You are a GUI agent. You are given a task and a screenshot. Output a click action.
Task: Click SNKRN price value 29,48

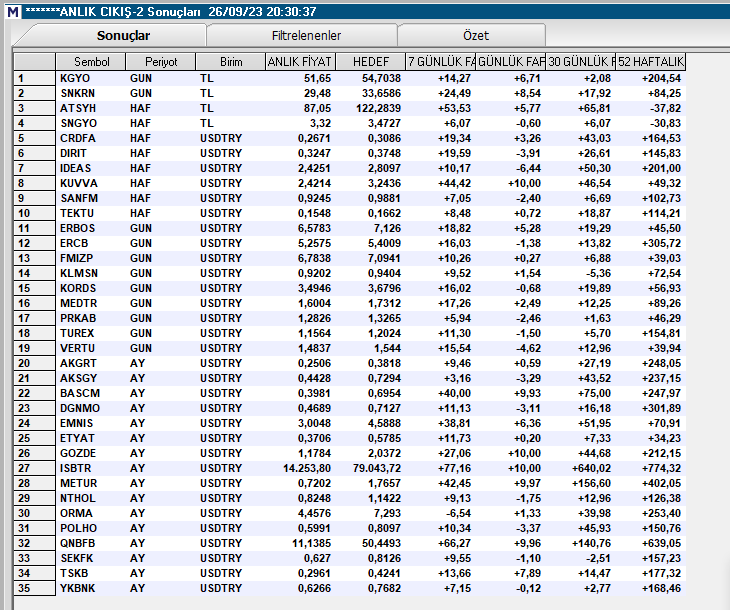(x=318, y=93)
